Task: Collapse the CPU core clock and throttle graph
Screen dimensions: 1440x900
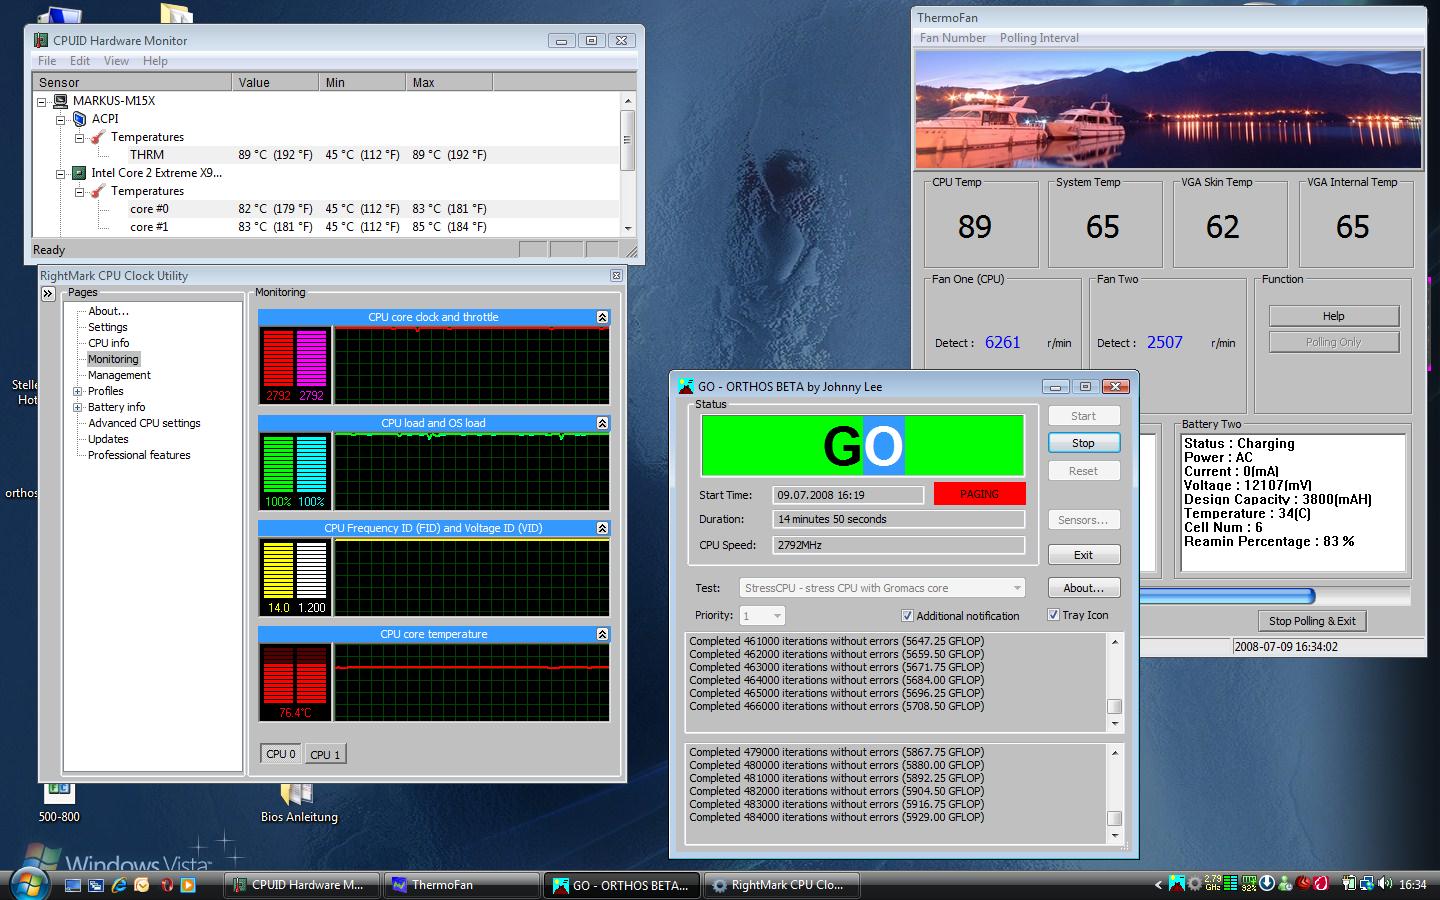Action: [x=602, y=317]
